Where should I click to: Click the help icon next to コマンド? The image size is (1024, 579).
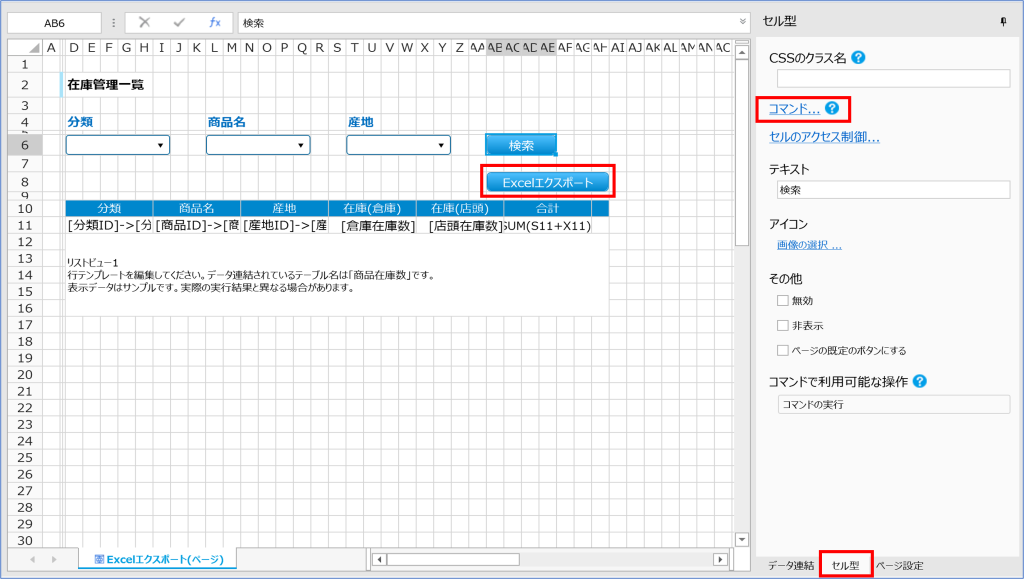832,107
